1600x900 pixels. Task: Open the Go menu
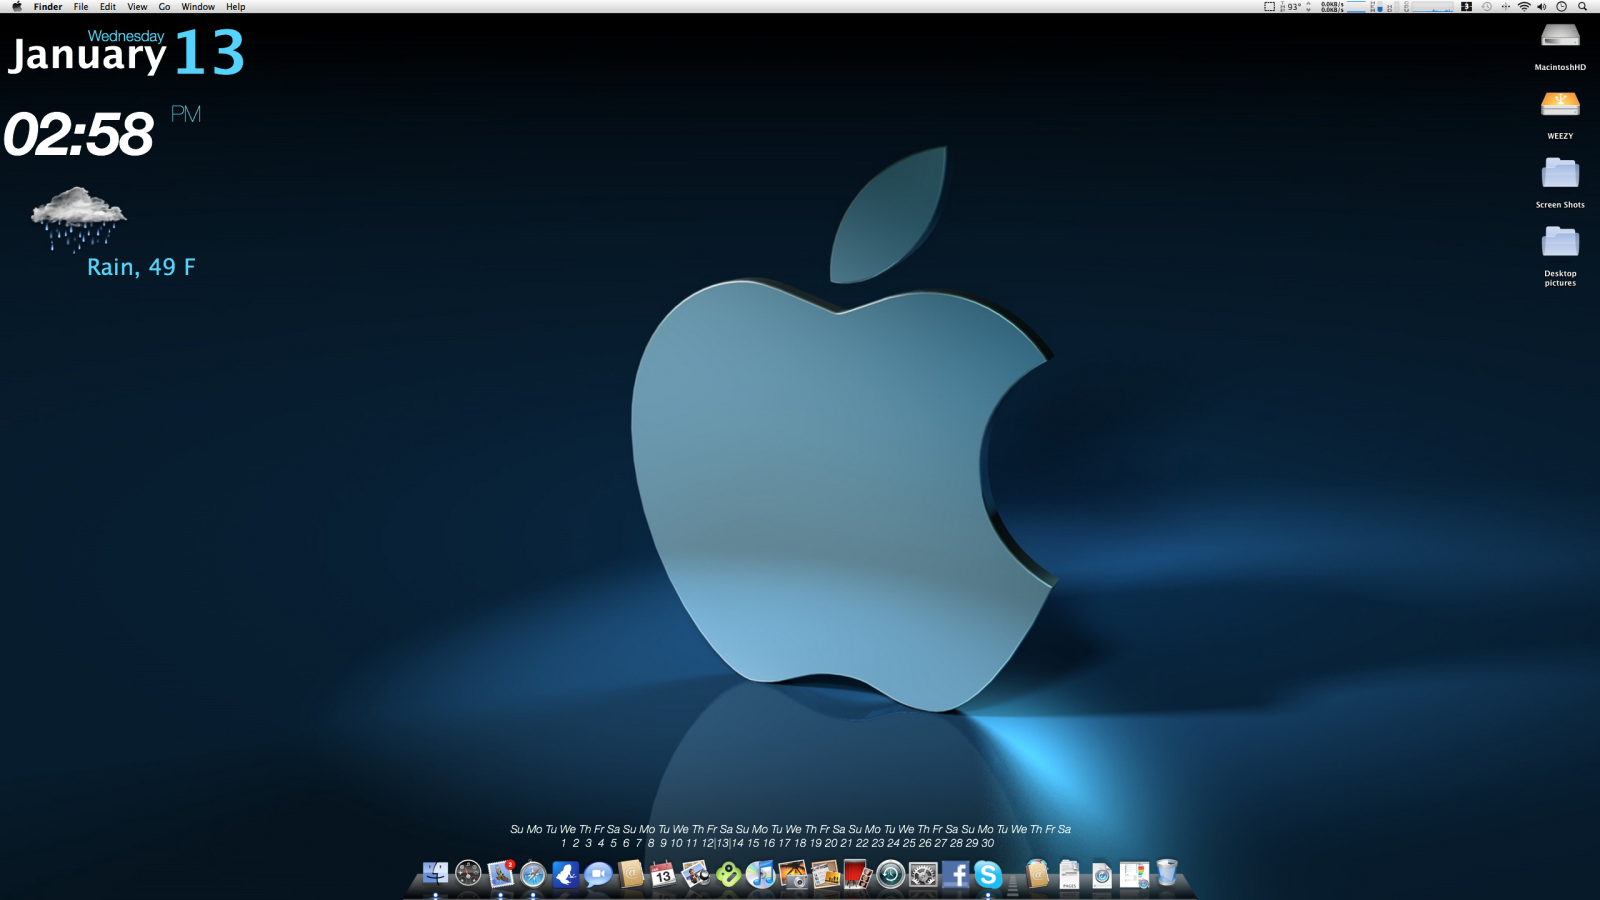point(165,7)
